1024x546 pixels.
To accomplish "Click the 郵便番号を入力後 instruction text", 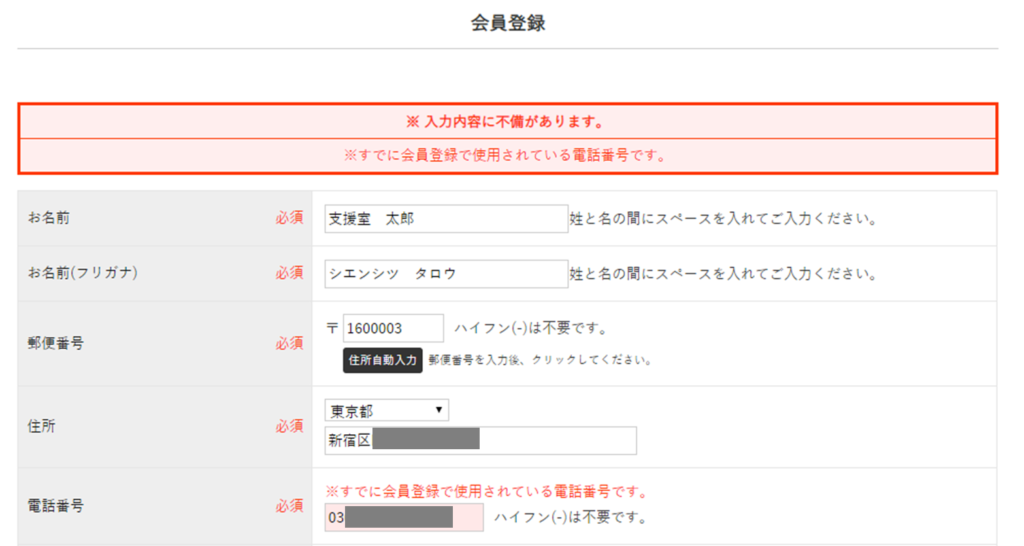I will [540, 360].
